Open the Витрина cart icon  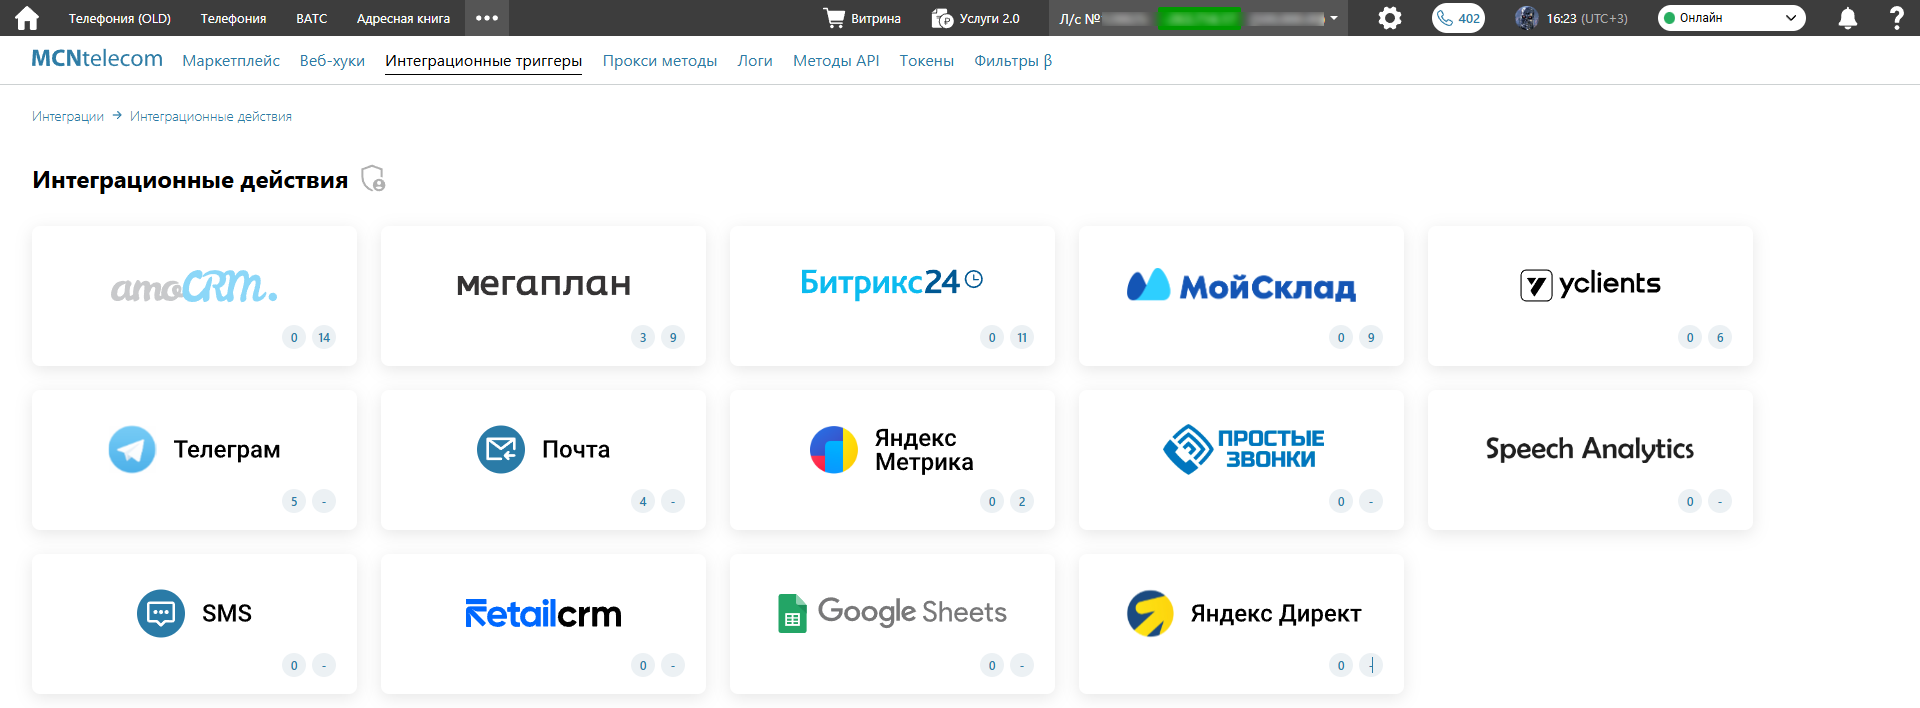834,18
